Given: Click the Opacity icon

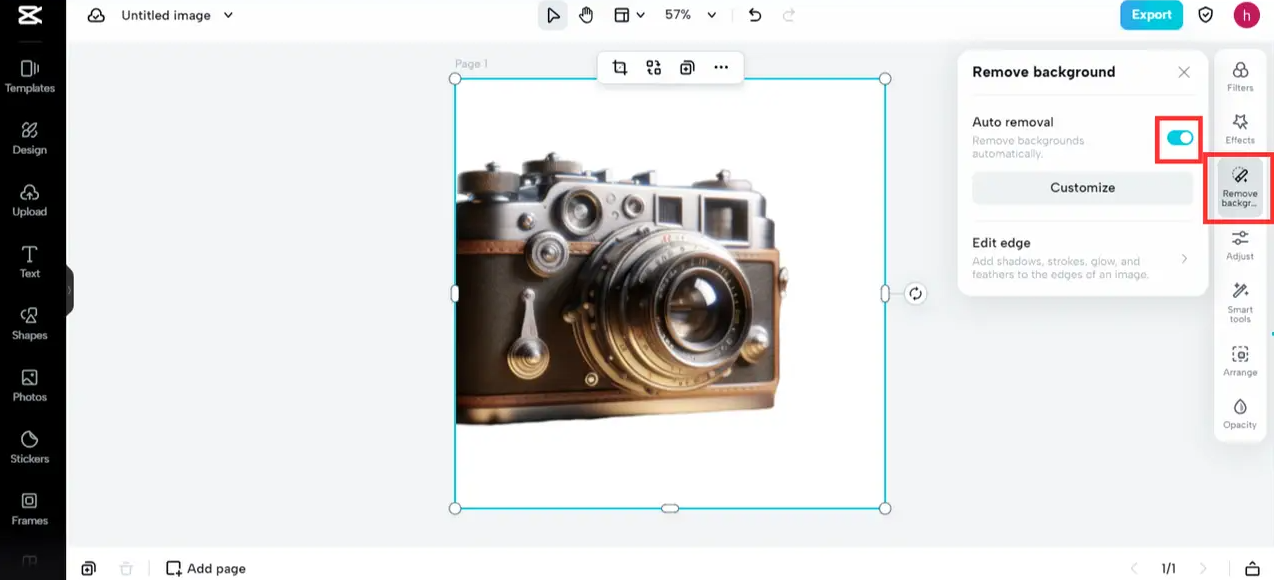Looking at the screenshot, I should pos(1240,413).
